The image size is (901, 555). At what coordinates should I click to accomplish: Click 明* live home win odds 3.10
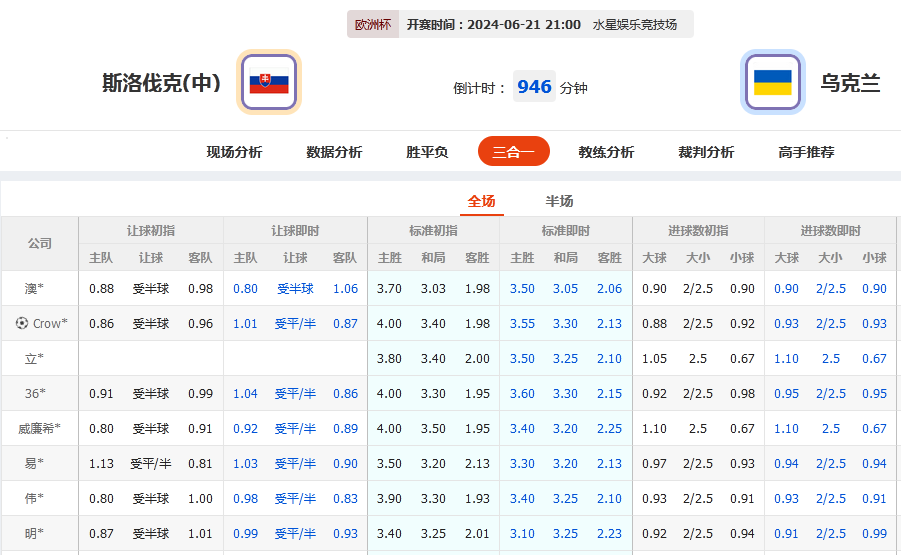coord(522,534)
